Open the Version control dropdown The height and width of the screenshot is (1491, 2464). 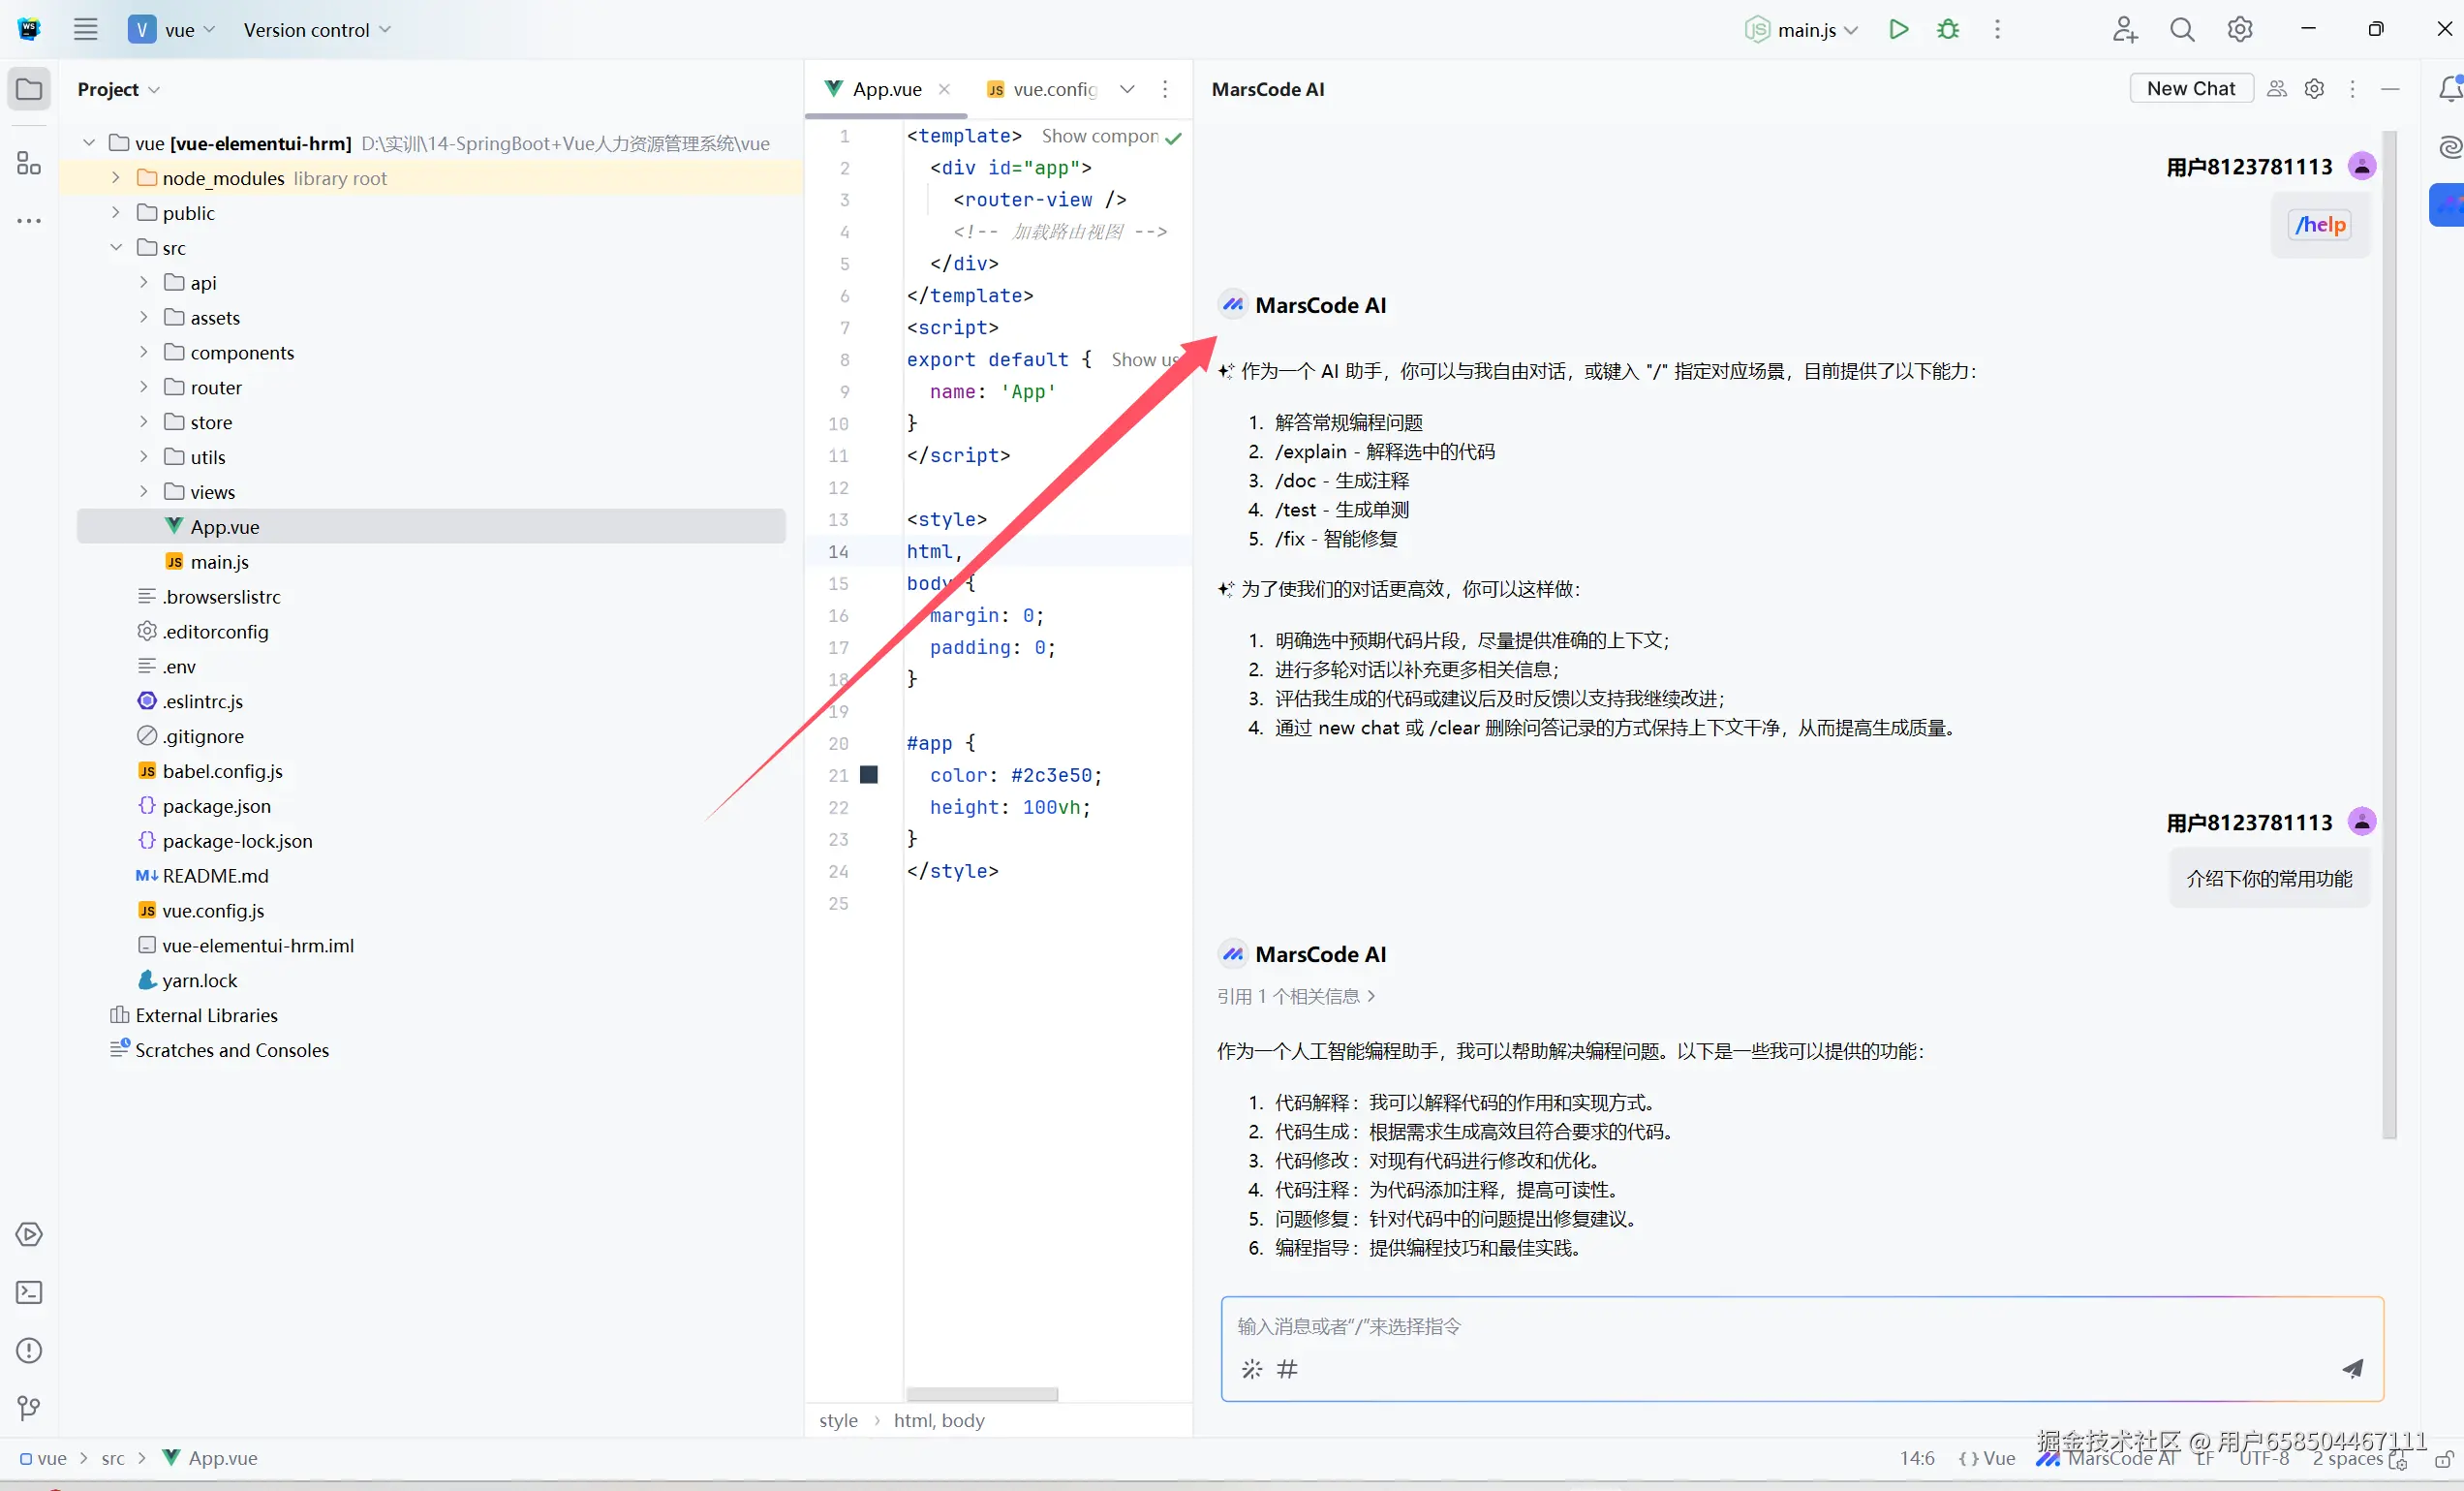(x=316, y=30)
